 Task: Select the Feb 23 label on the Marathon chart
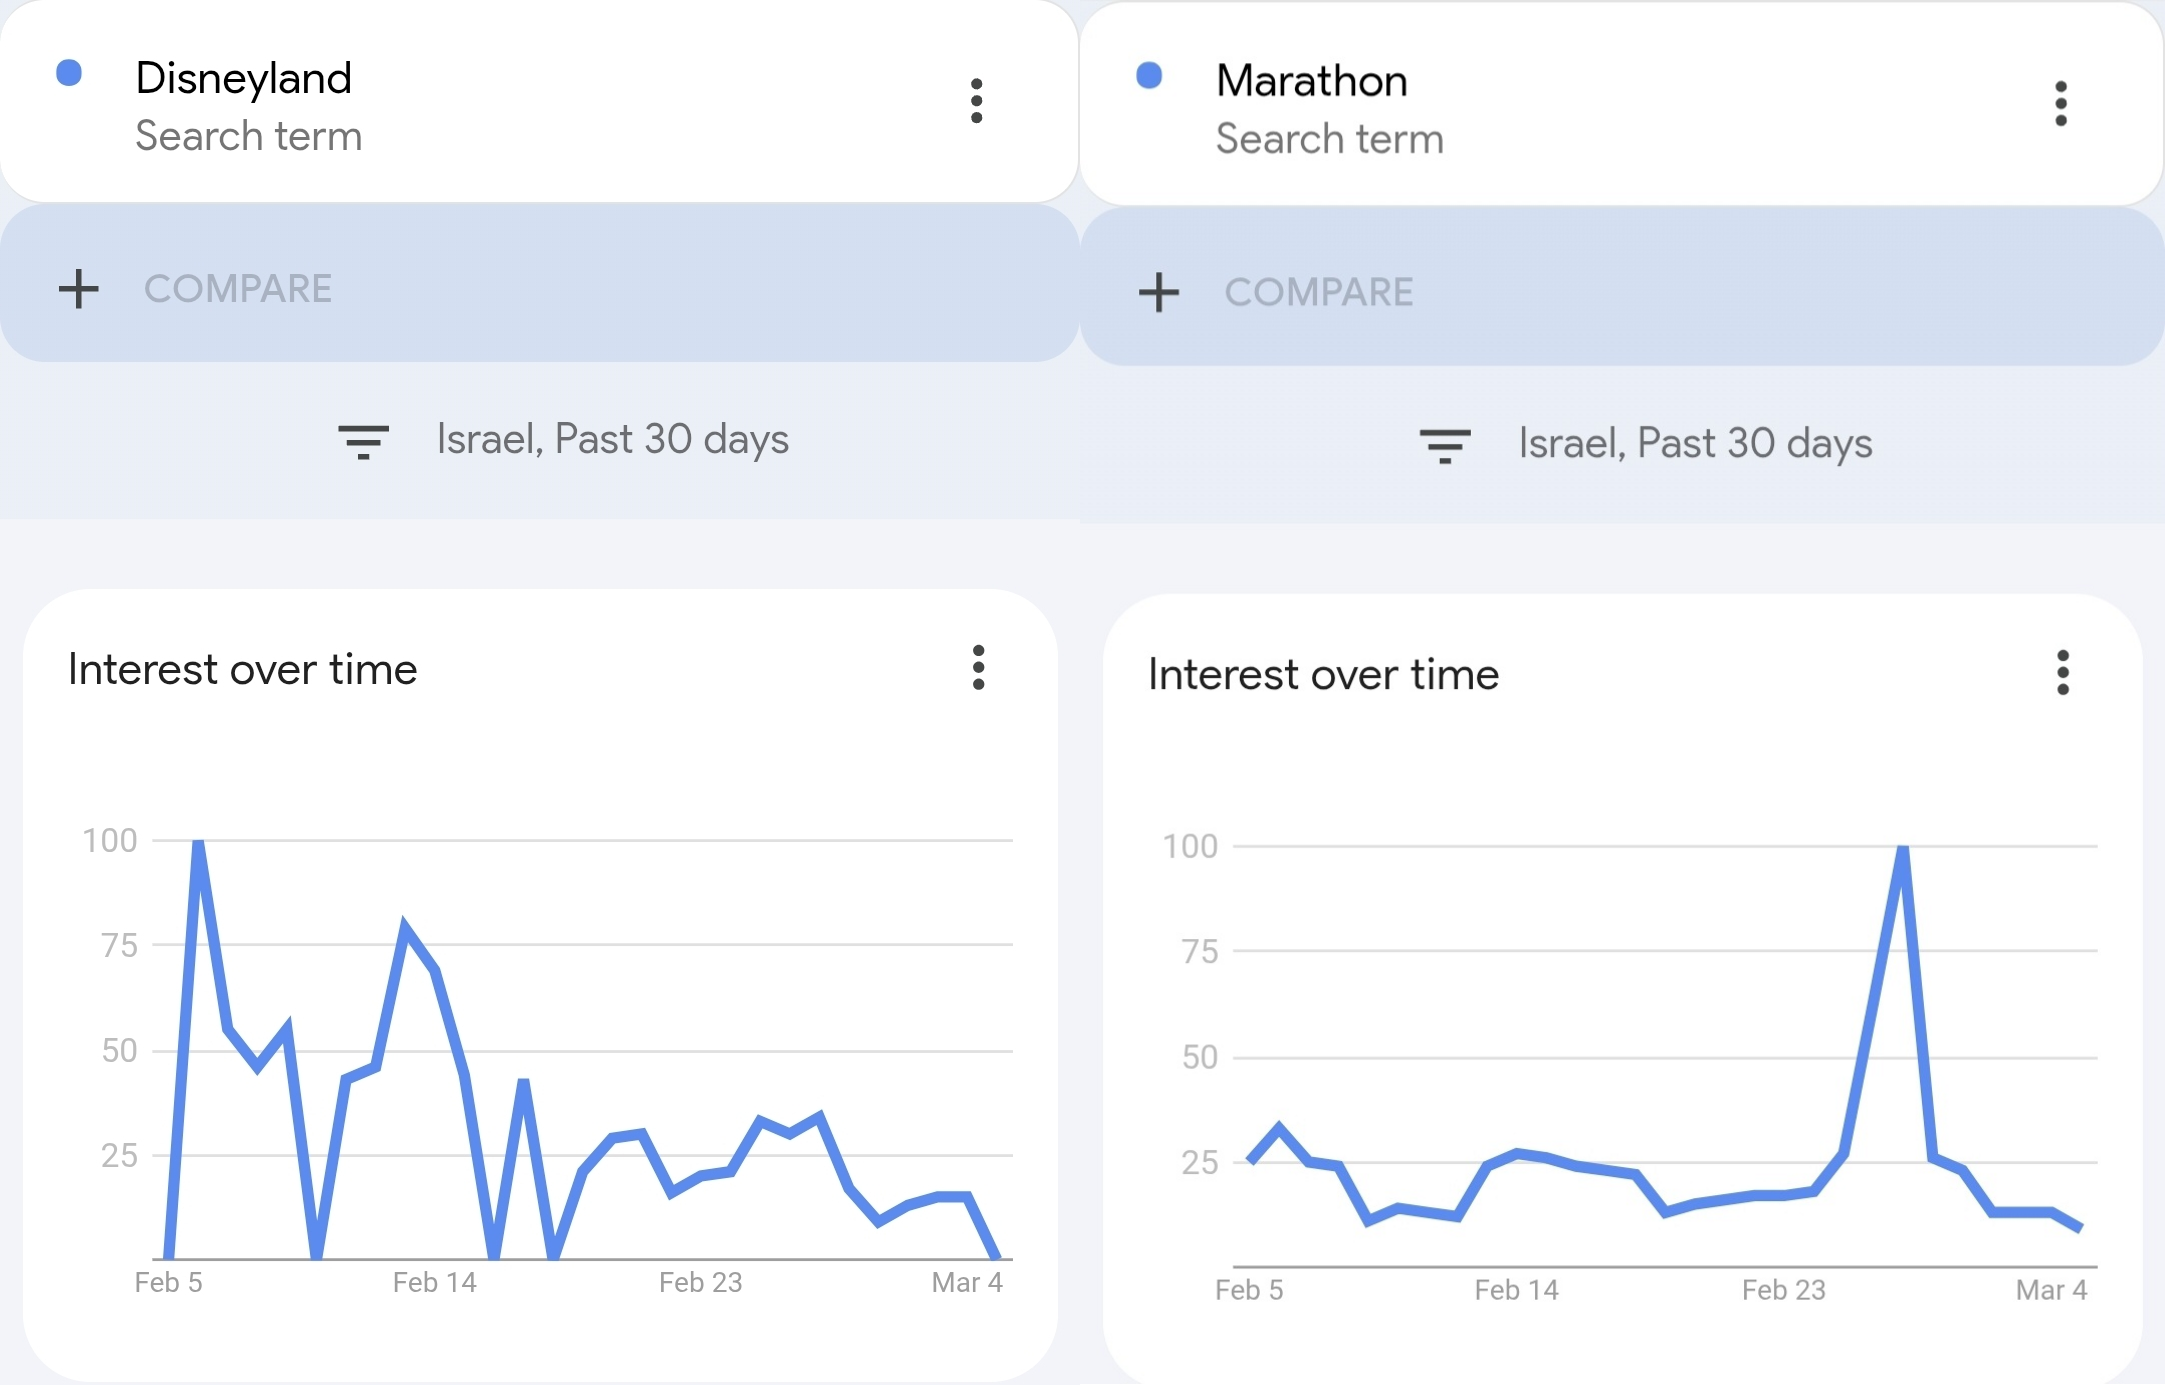[x=1783, y=1290]
